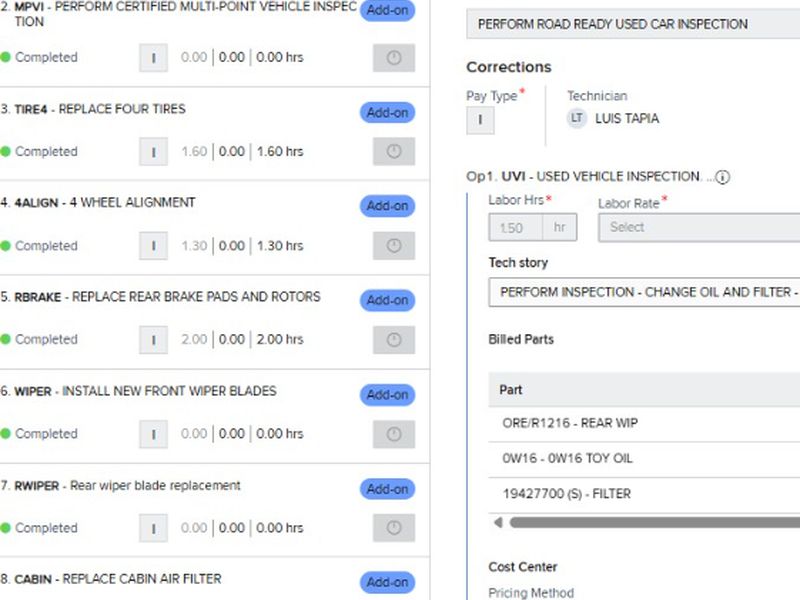The width and height of the screenshot is (800, 600).
Task: Open the Labor Rate Select dropdown
Action: coord(698,227)
